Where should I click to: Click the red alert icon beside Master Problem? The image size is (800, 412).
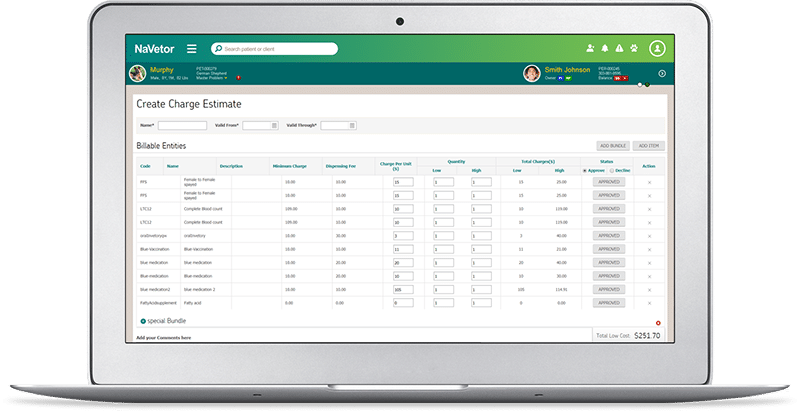point(238,78)
